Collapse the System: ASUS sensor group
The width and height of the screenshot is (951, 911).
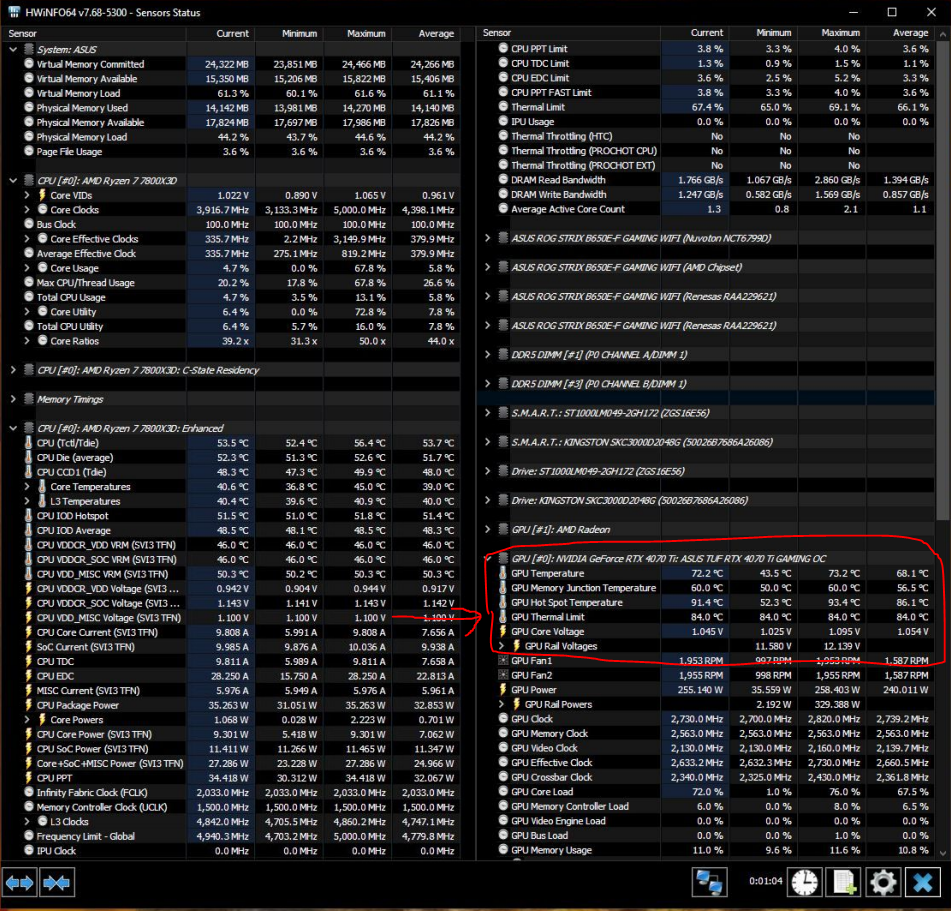14,49
